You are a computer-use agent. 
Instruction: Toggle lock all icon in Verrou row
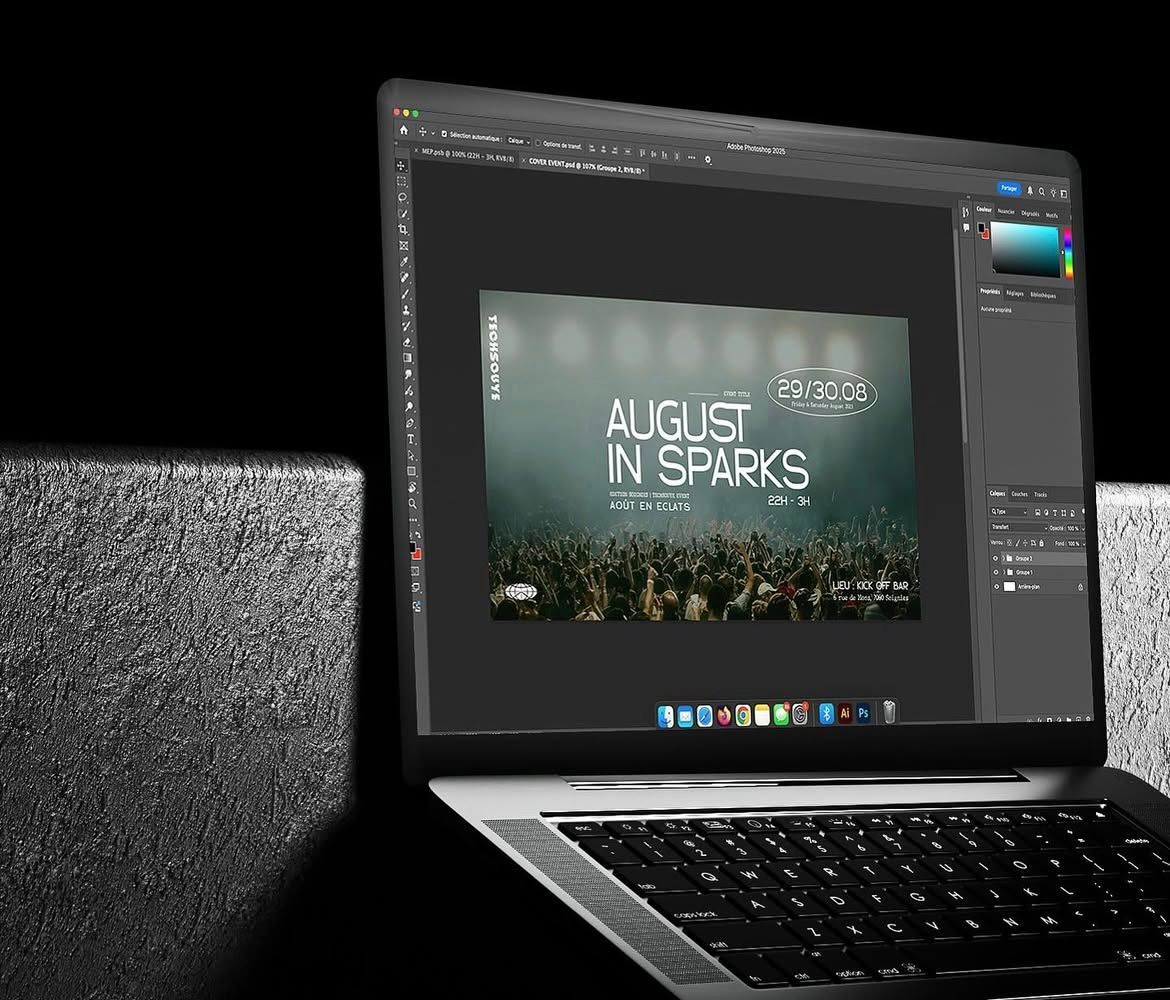point(1042,543)
